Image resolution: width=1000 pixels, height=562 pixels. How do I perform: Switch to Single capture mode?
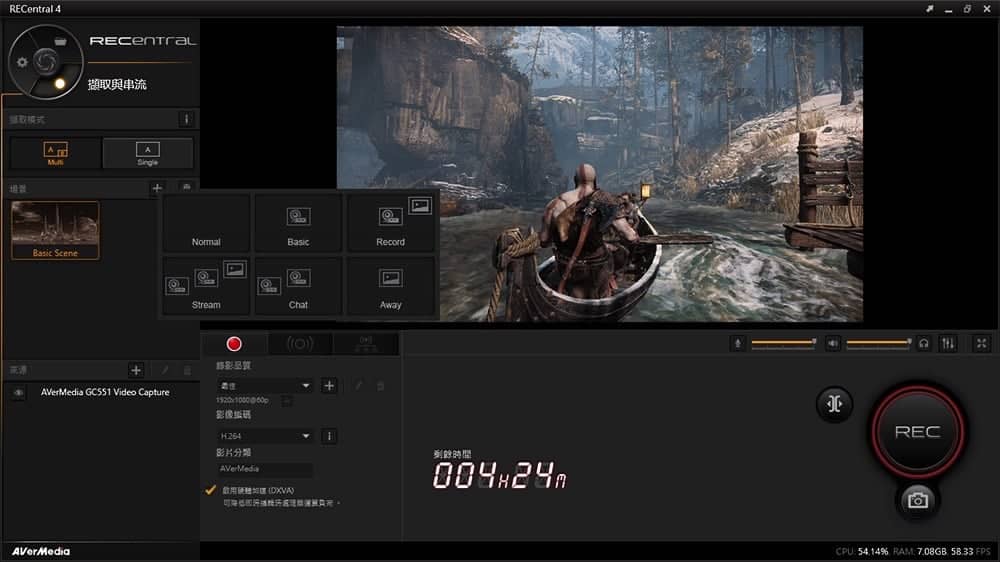(148, 153)
